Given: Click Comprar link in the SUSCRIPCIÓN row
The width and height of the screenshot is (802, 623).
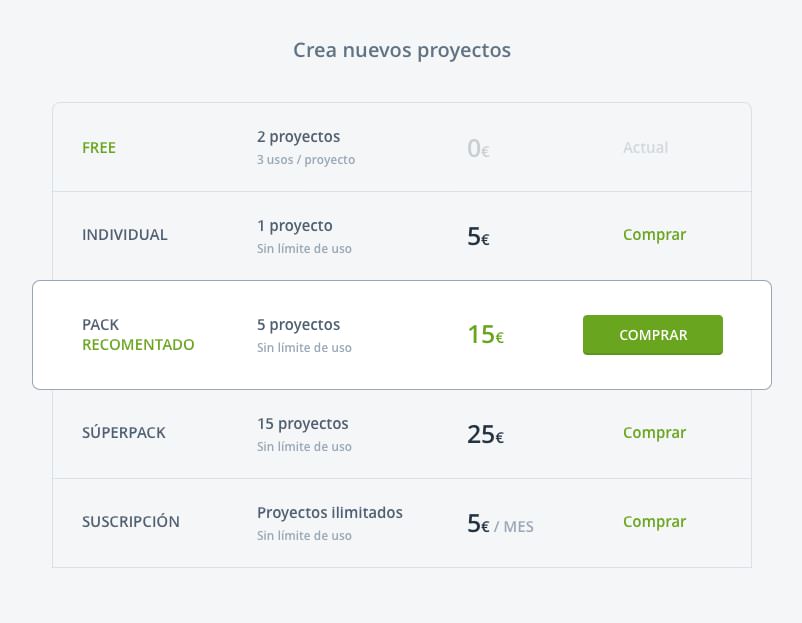Looking at the screenshot, I should [x=654, y=521].
